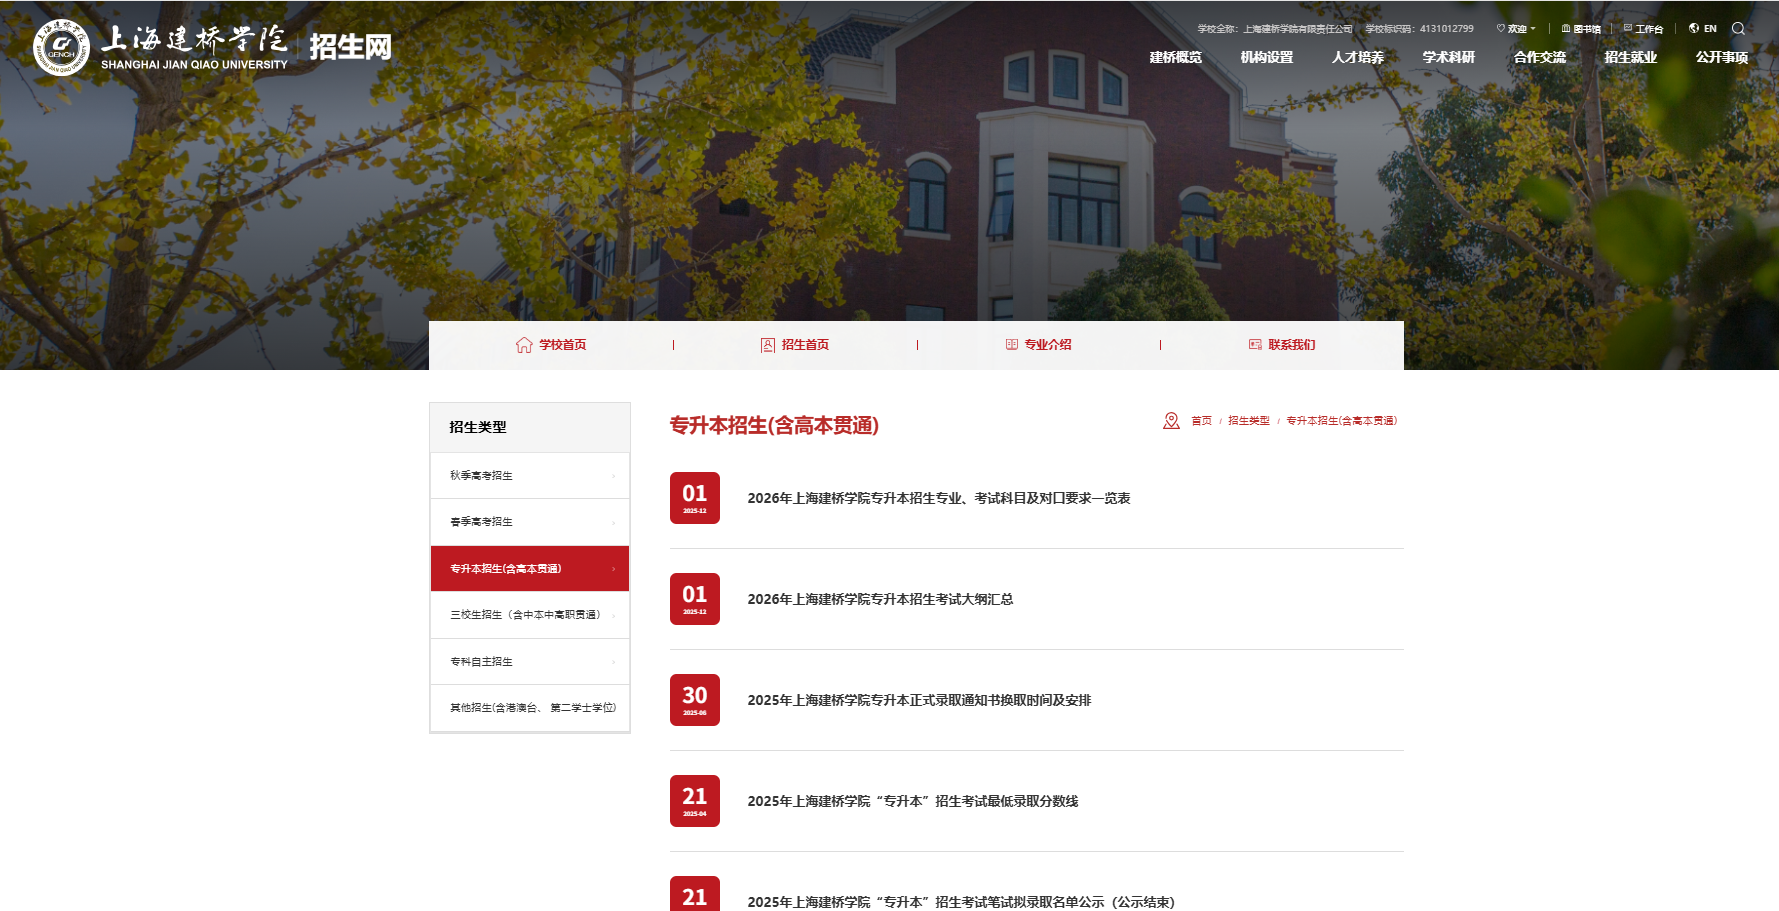Select 三校生招生（含中本中高职贯通）in sidebar

click(x=529, y=615)
